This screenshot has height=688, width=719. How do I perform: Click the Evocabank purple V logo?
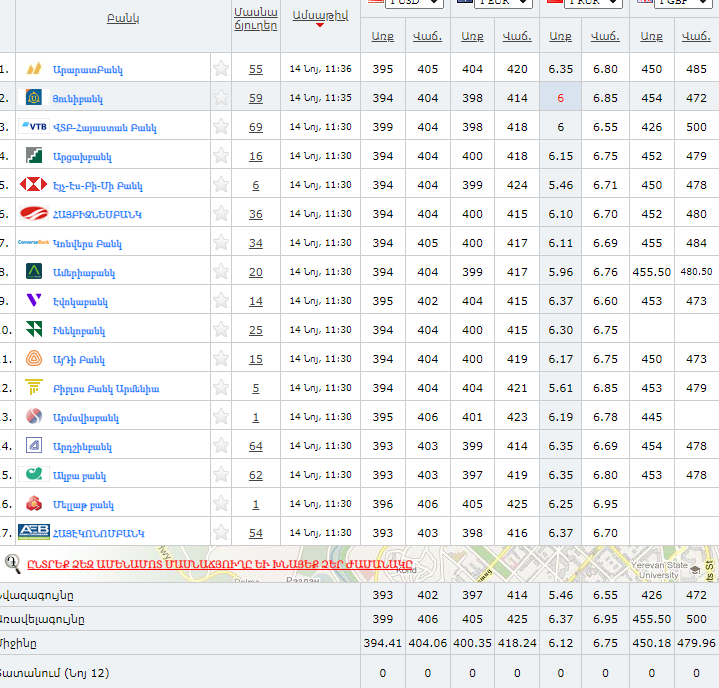click(x=34, y=300)
